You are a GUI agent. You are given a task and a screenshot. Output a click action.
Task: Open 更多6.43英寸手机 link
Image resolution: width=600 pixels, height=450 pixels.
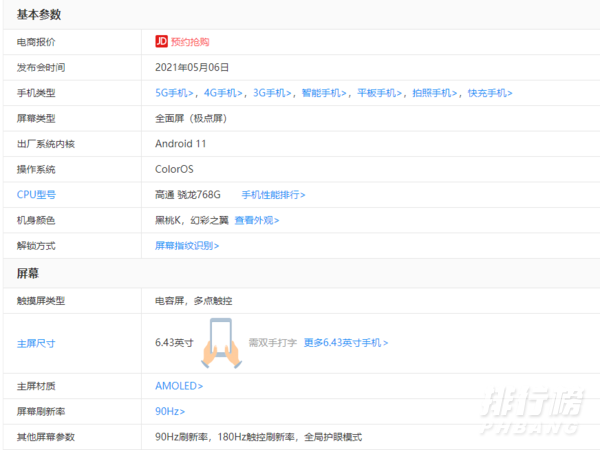(x=346, y=342)
